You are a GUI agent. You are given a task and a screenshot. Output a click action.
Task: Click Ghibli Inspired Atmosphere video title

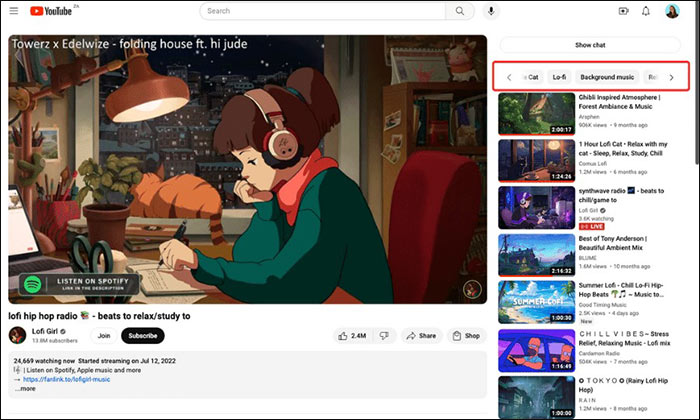coord(620,102)
